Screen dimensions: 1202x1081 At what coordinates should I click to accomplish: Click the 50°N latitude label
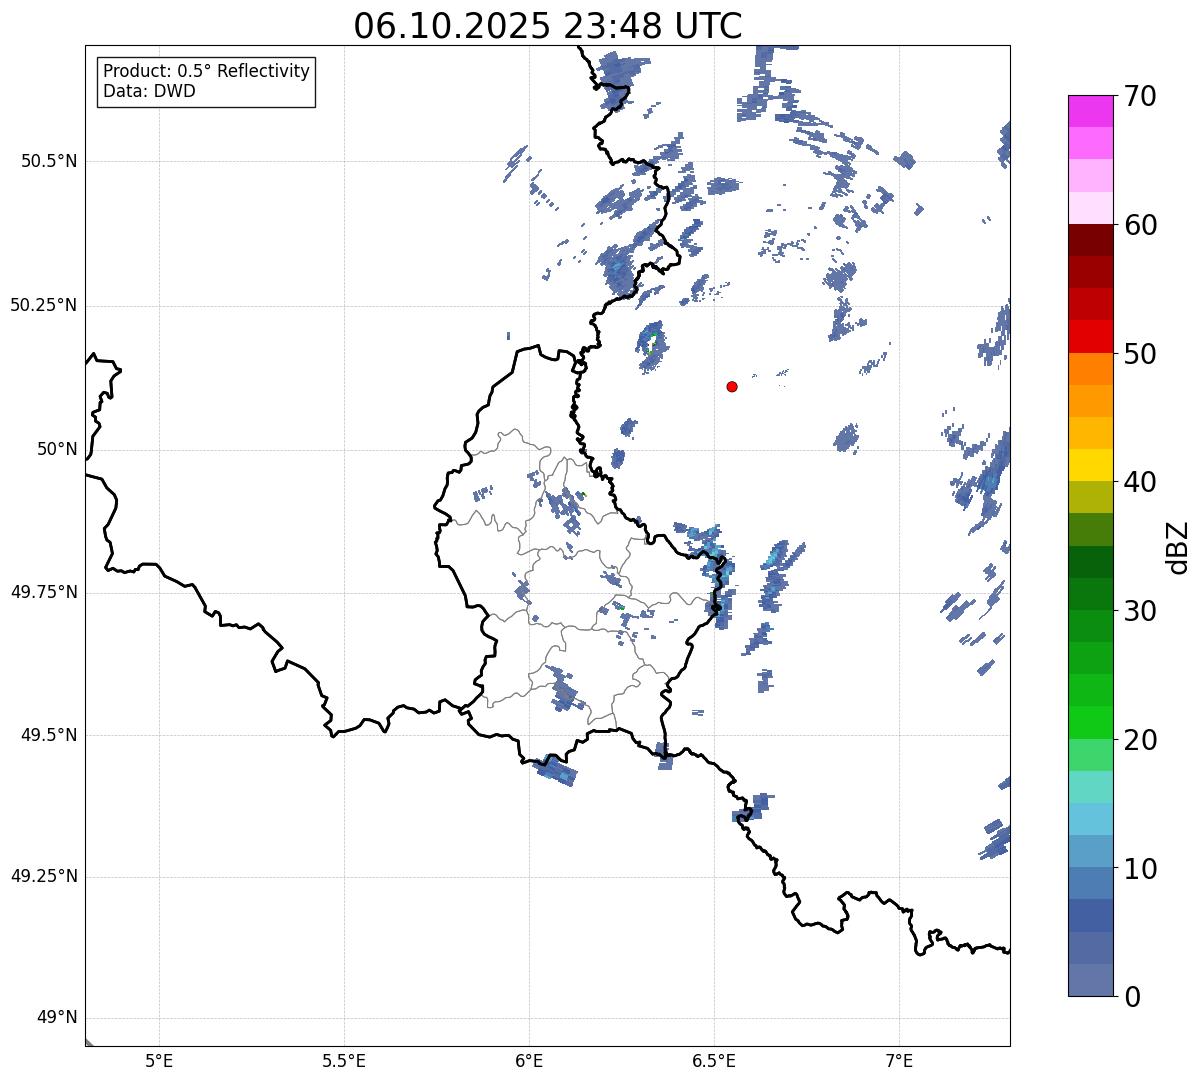(x=57, y=449)
